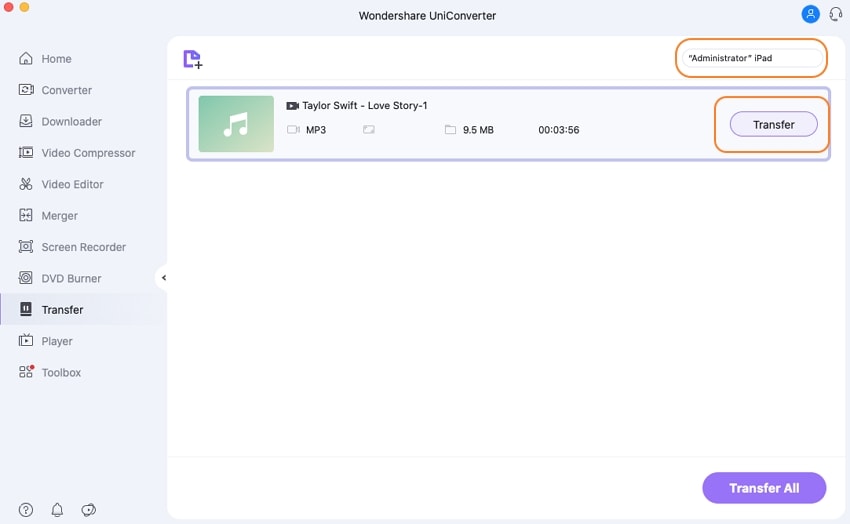
Task: Open the feedback chat icon
Action: coord(88,510)
